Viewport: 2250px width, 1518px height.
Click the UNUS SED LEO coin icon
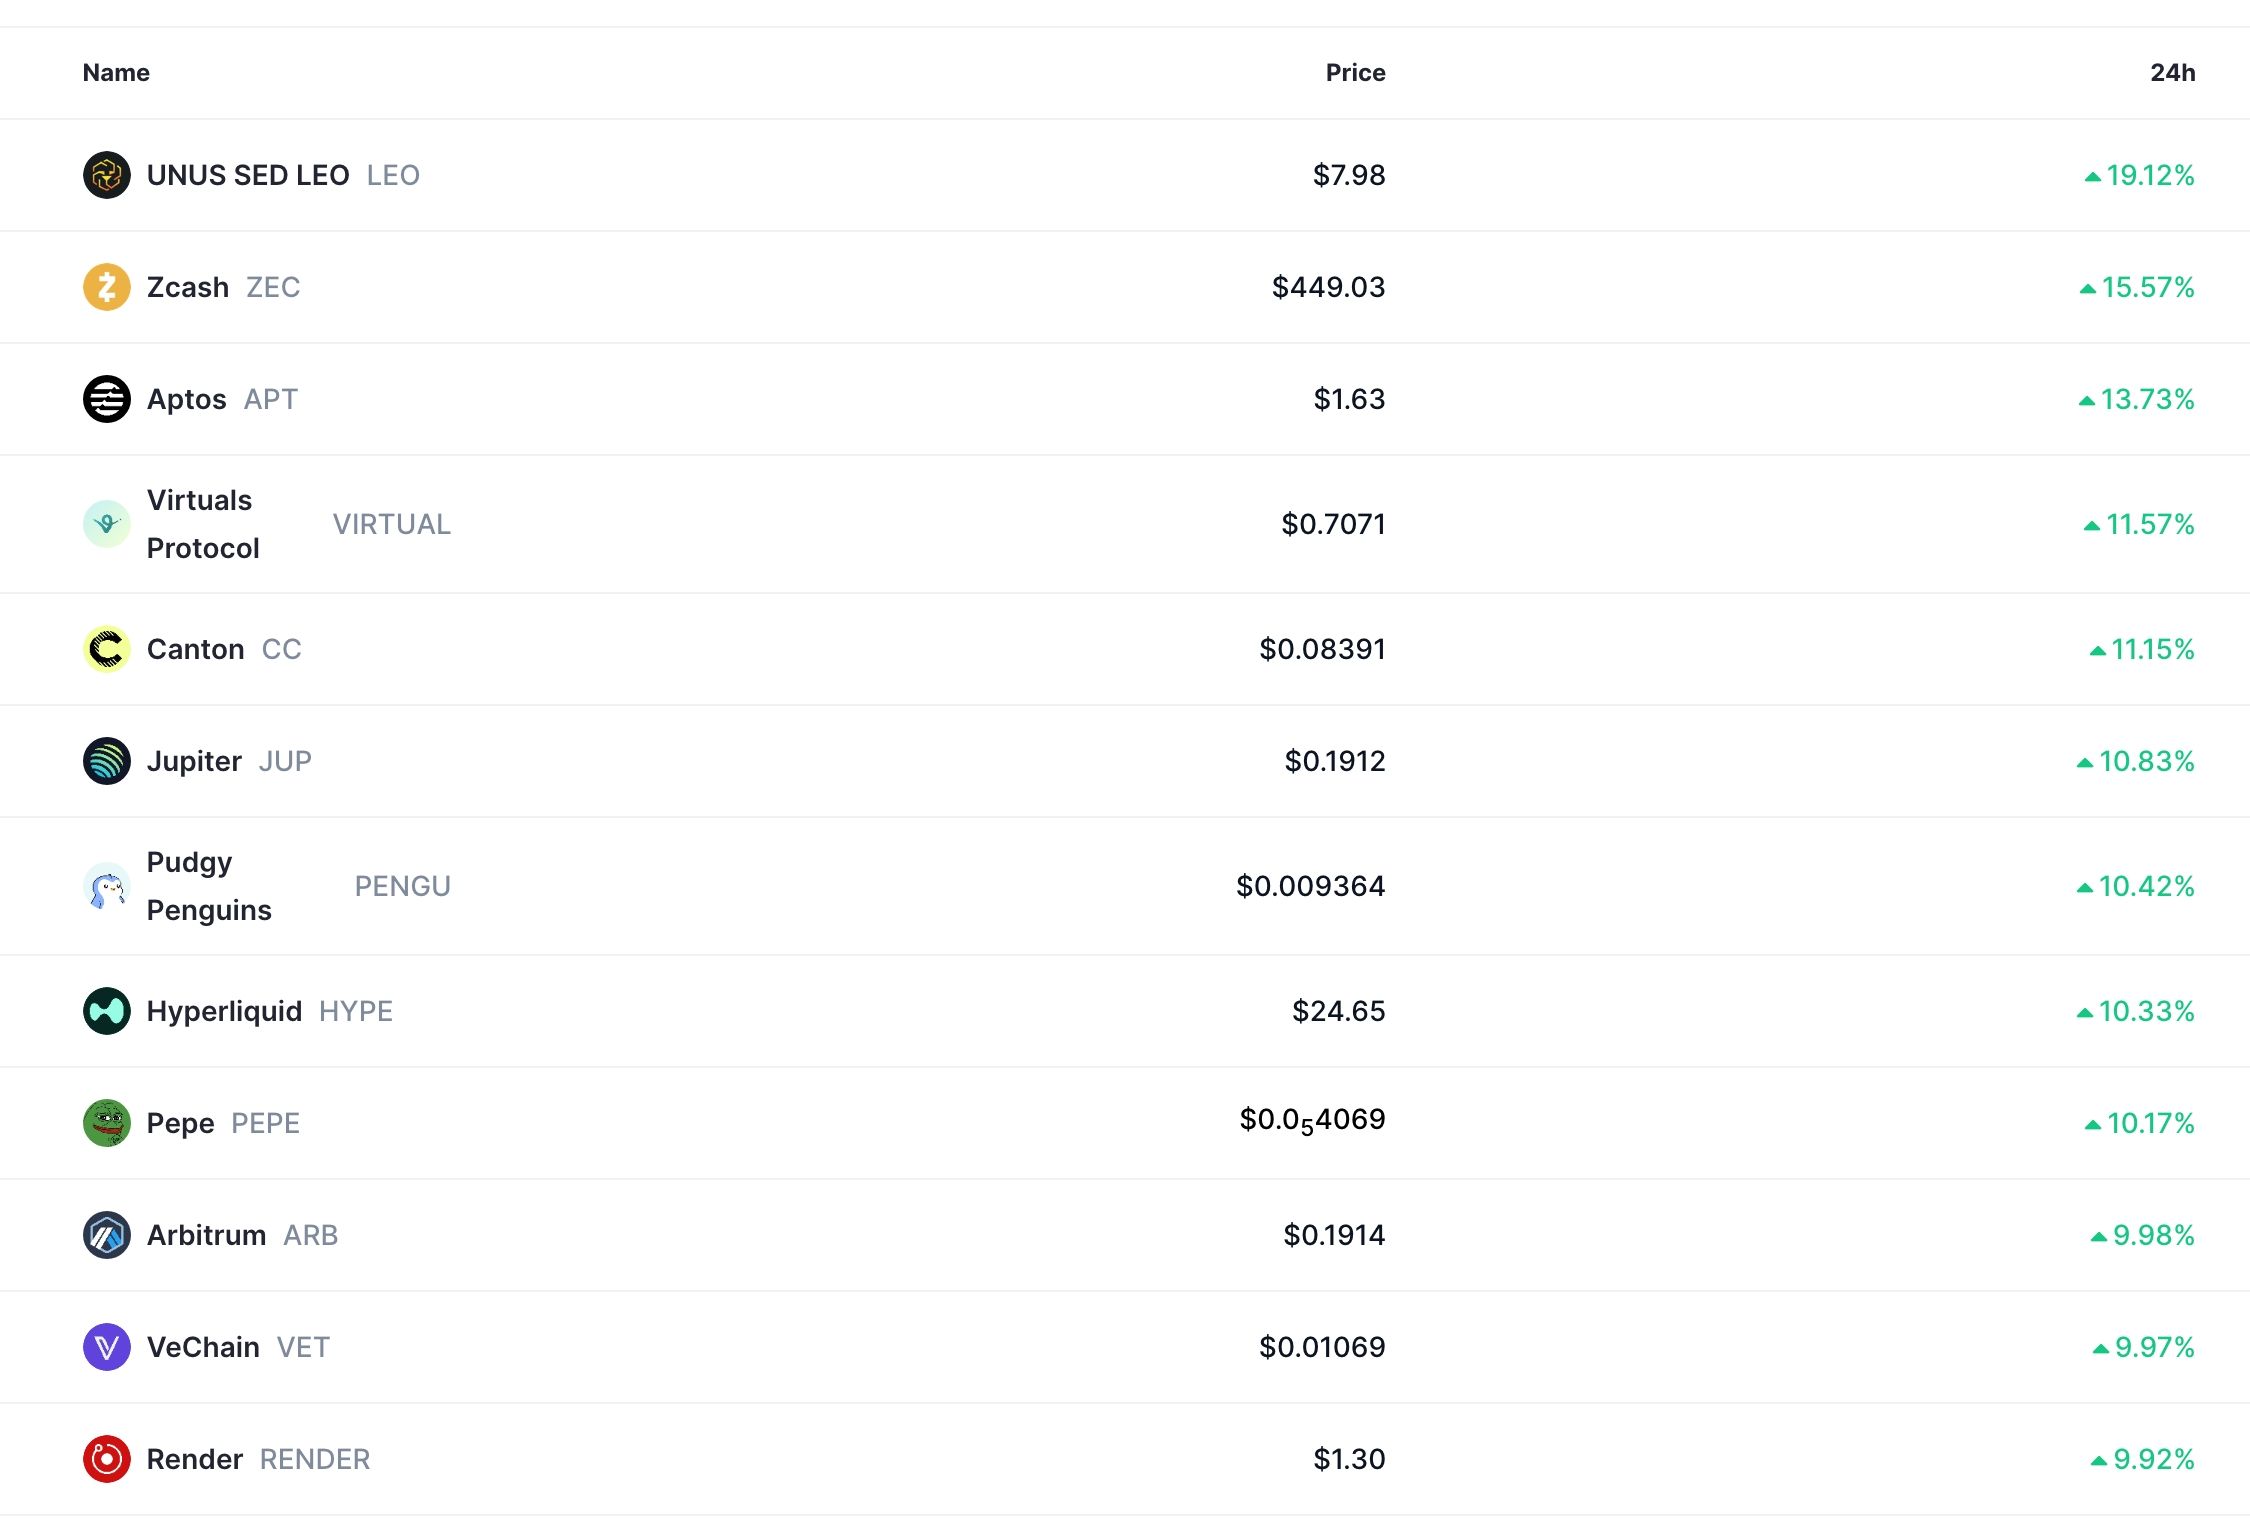pos(106,175)
